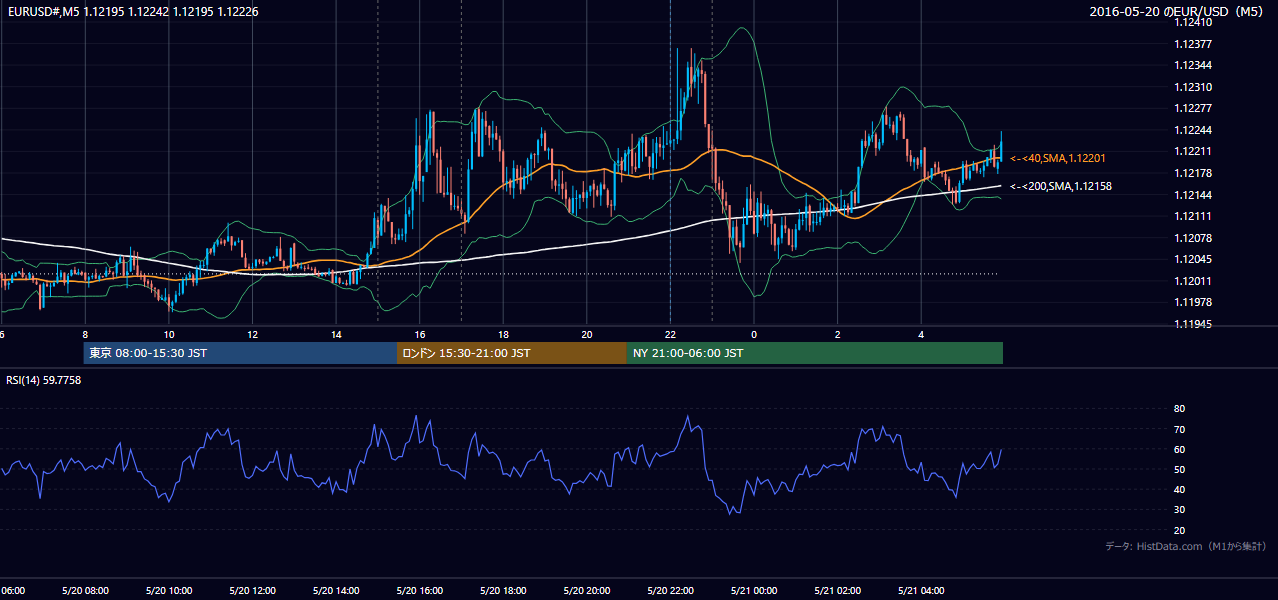Viewport: 1278px width, 600px height.
Task: Click the 5/20 20:00 bottom time label
Action: 586,591
